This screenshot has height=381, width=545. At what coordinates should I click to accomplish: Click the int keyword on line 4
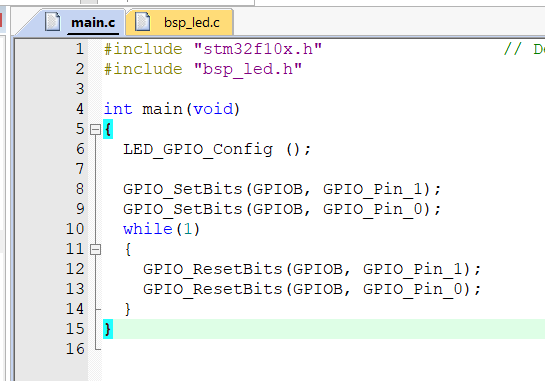click(118, 109)
